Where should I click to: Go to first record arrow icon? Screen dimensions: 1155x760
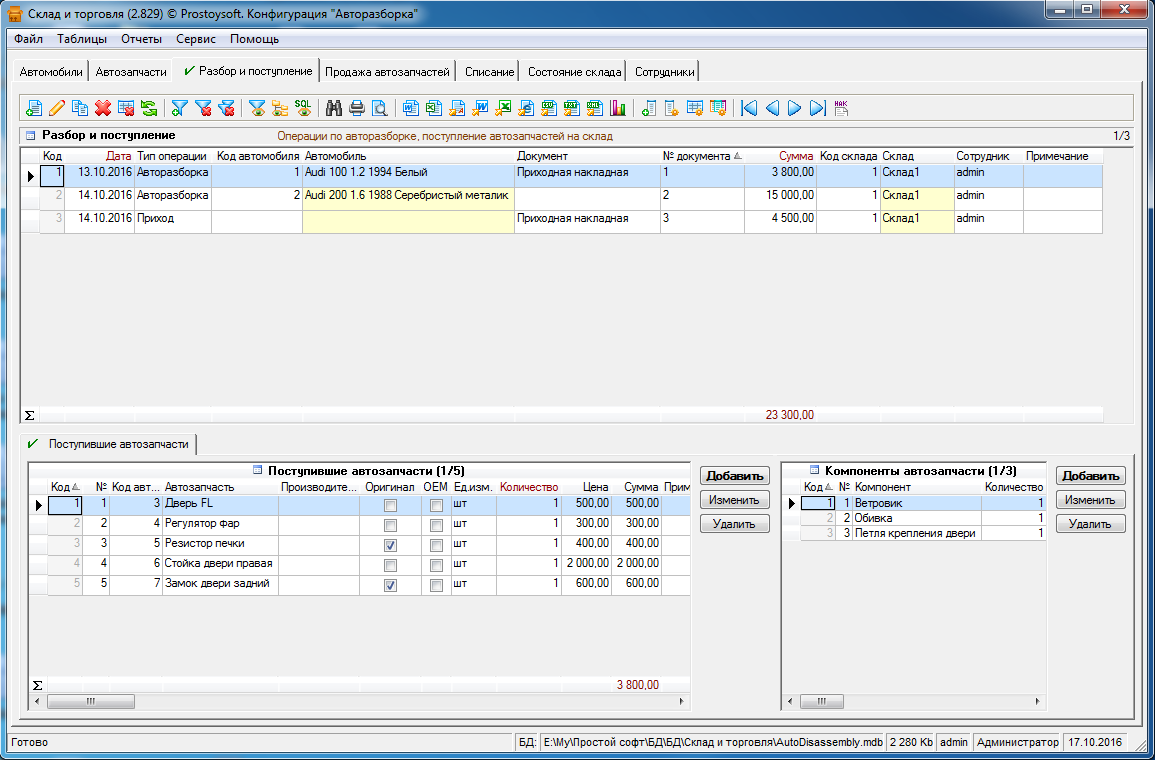(x=749, y=108)
